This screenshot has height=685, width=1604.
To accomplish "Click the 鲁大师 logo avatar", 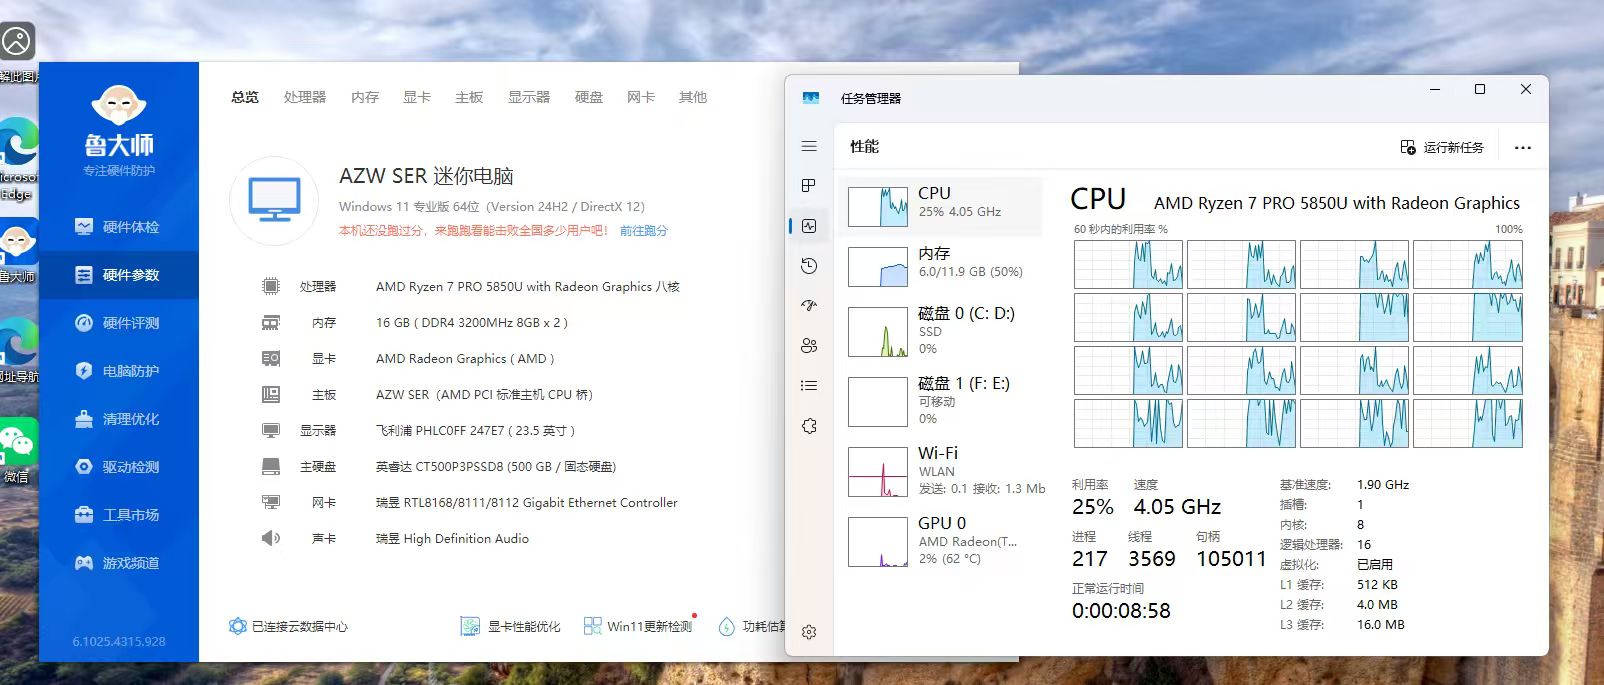I will coord(119,105).
